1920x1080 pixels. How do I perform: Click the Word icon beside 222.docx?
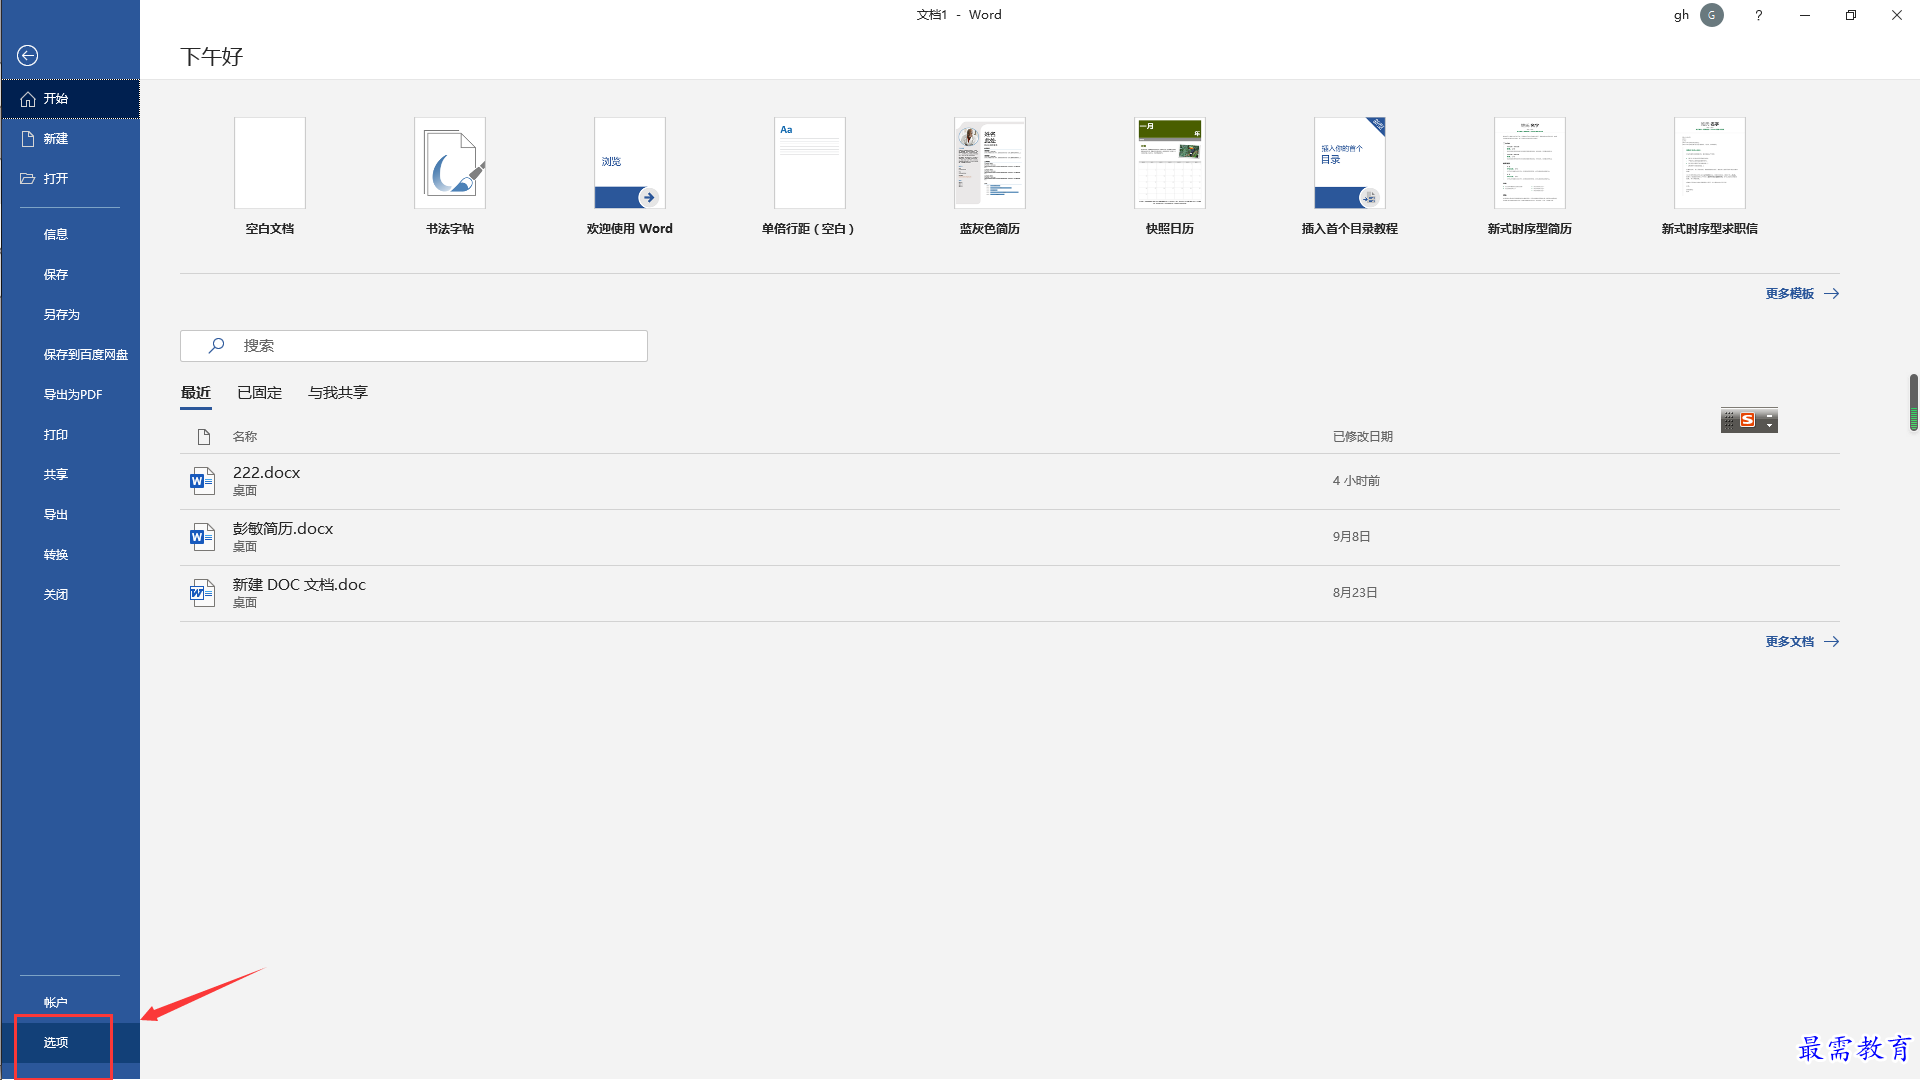[x=202, y=482]
